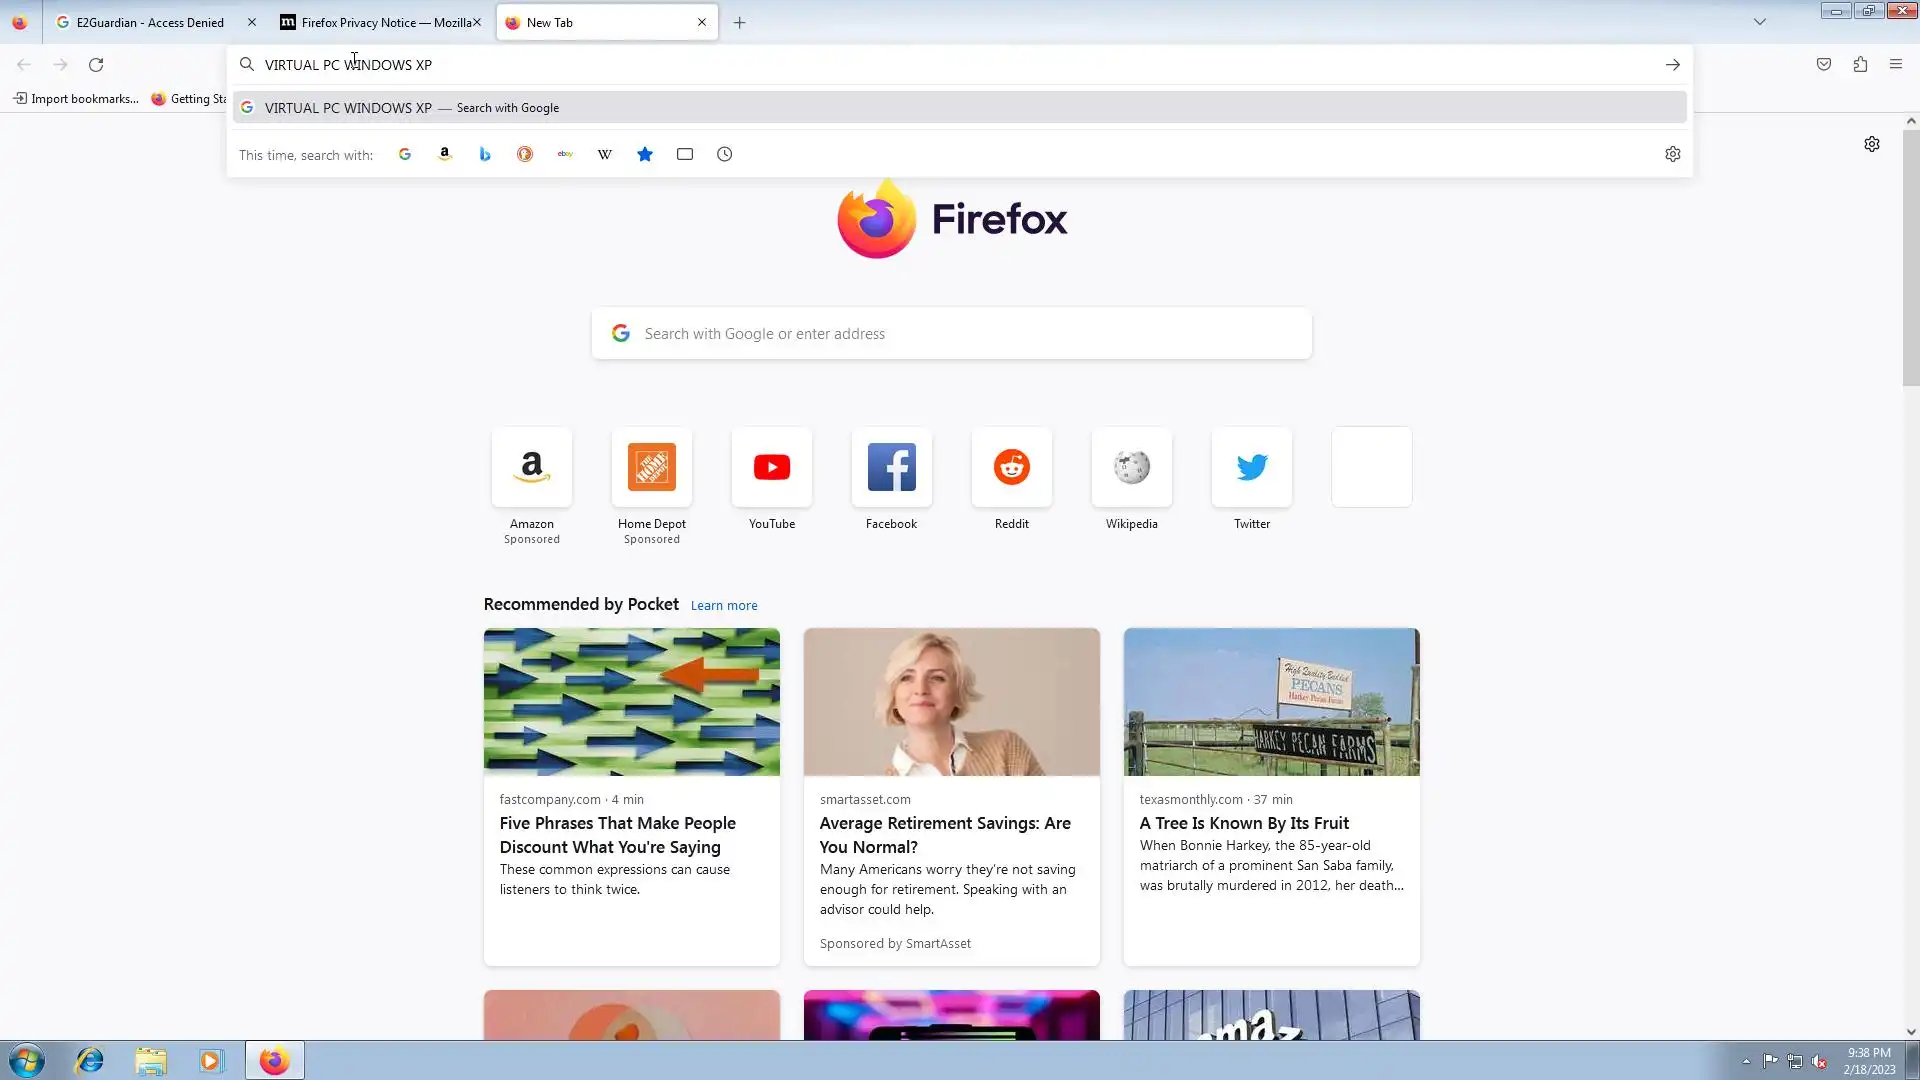Select VIRTUAL PC WINDOWS XP Google suggestion
Image resolution: width=1920 pixels, height=1080 pixels.
pyautogui.click(x=412, y=108)
